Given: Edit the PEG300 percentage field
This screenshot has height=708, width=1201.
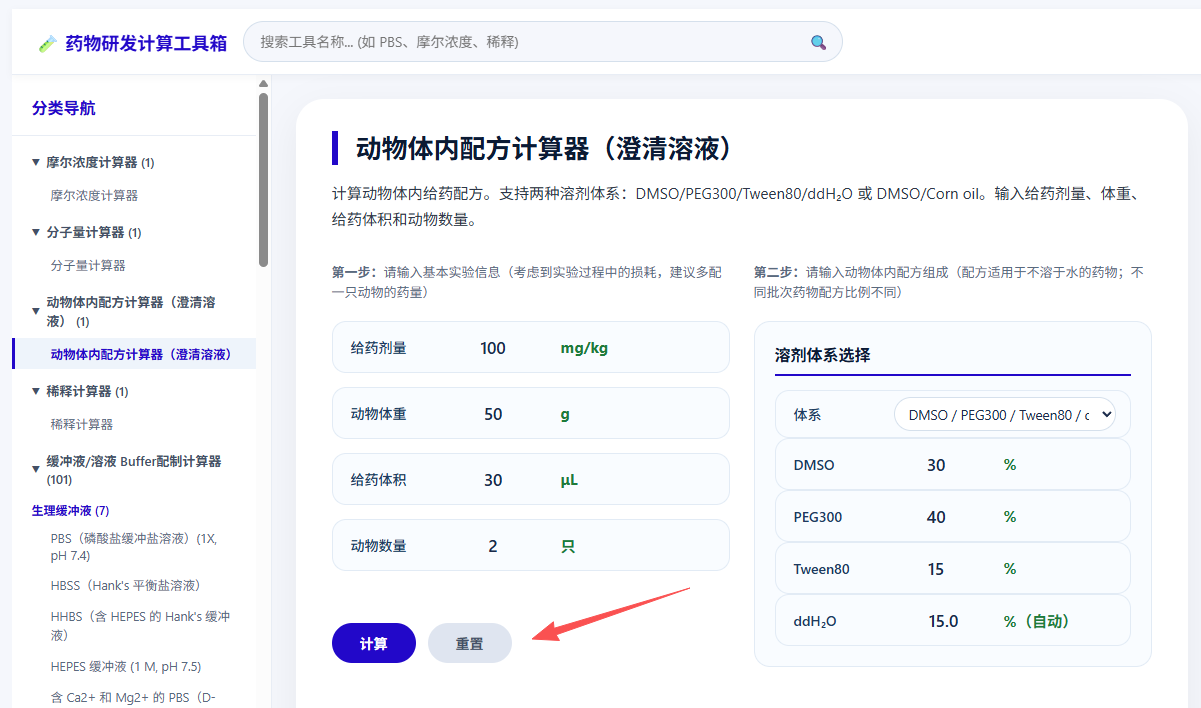Looking at the screenshot, I should 936,517.
